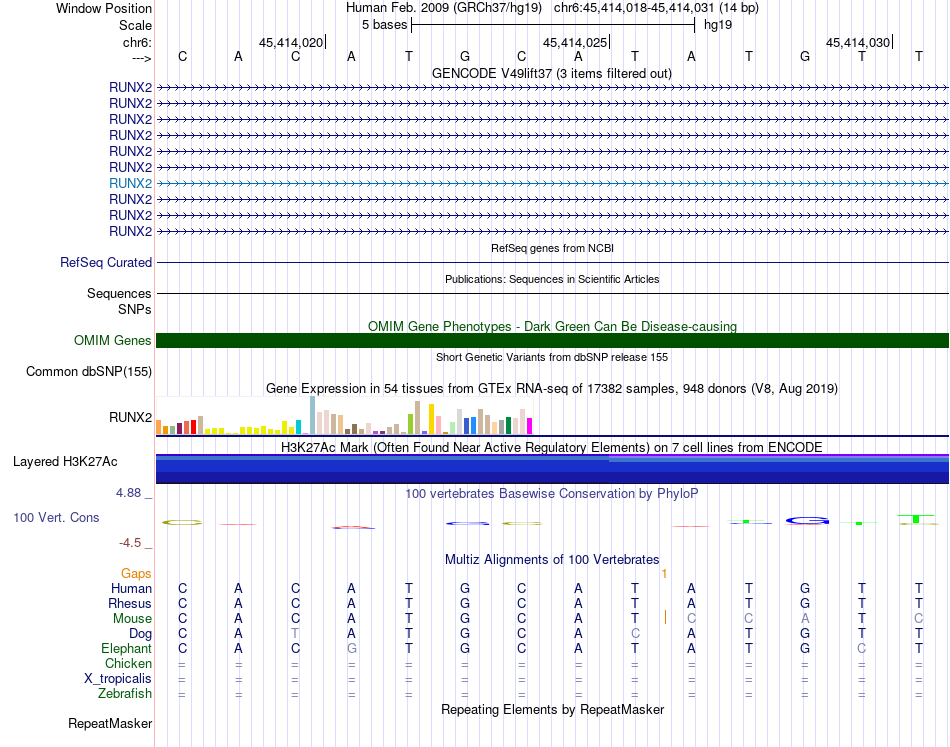Click the magenta bar in the GTEx chart
The image size is (950, 747).
tap(530, 426)
